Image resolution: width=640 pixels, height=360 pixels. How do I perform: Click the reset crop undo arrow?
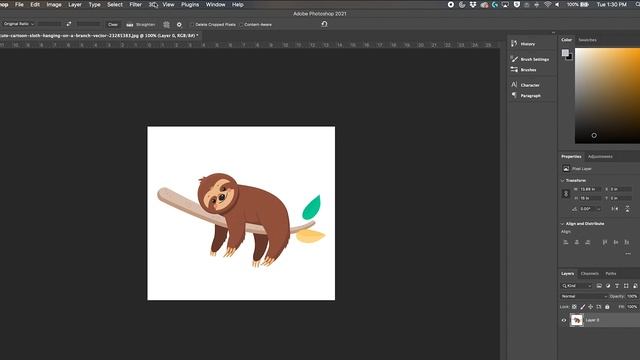click(324, 24)
